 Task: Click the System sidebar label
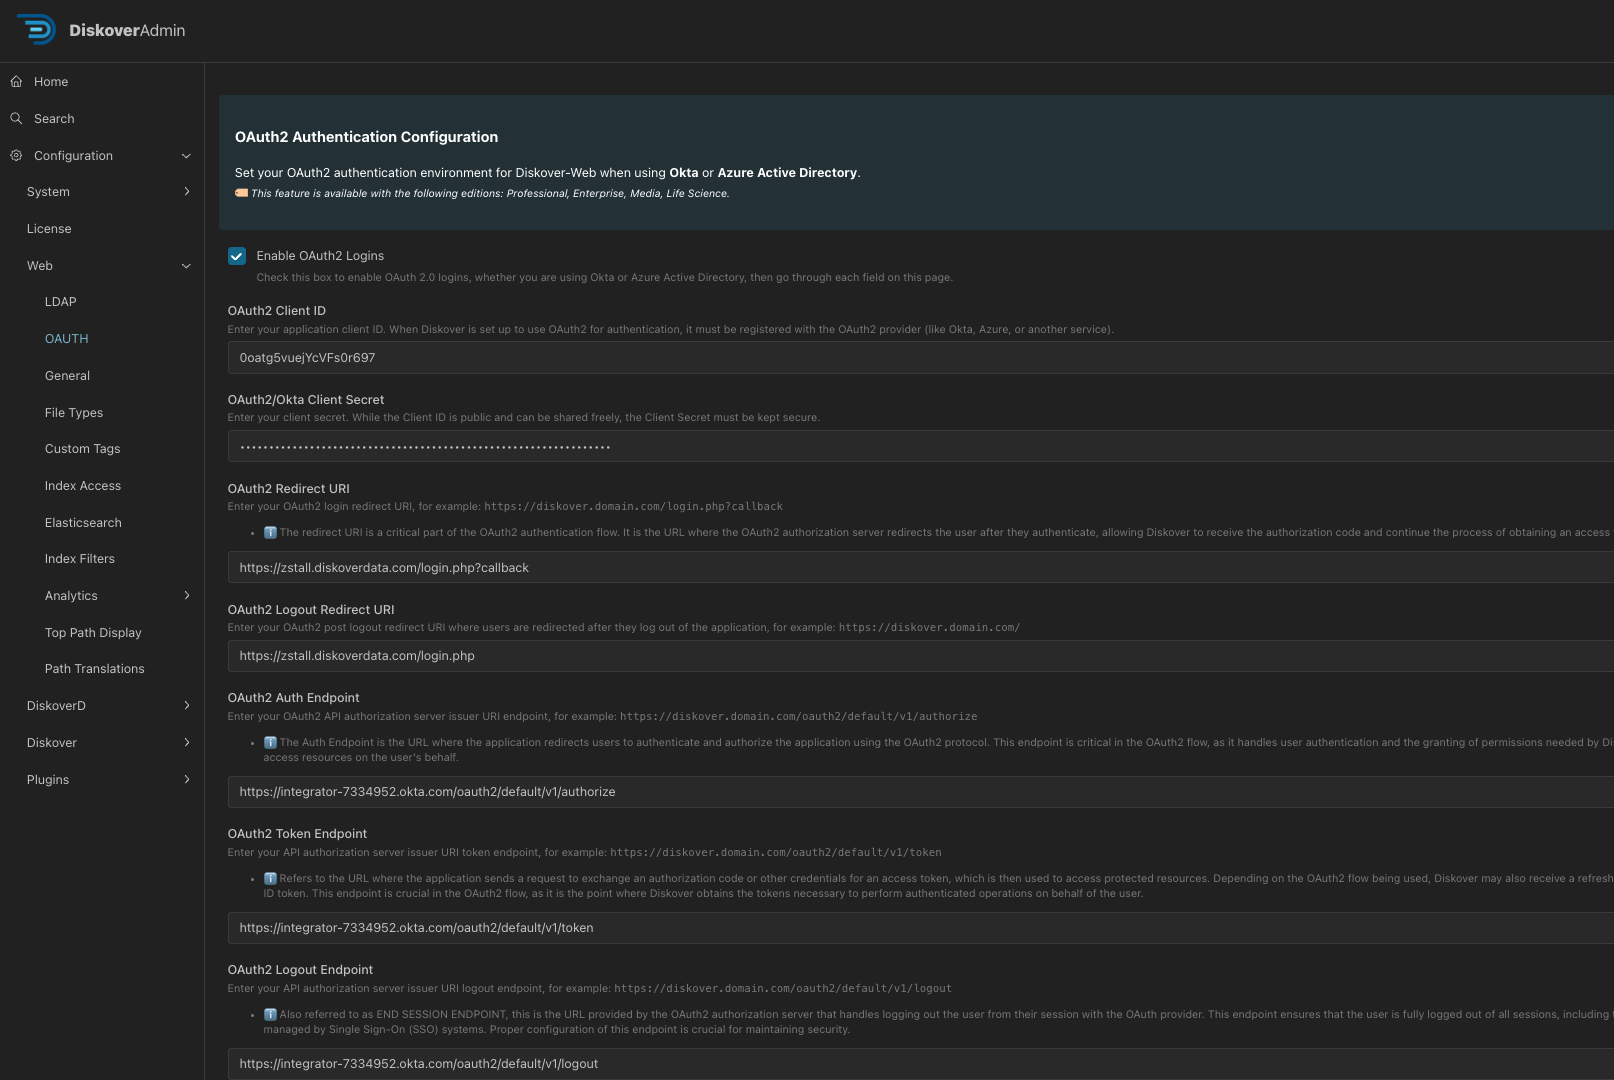pos(48,192)
